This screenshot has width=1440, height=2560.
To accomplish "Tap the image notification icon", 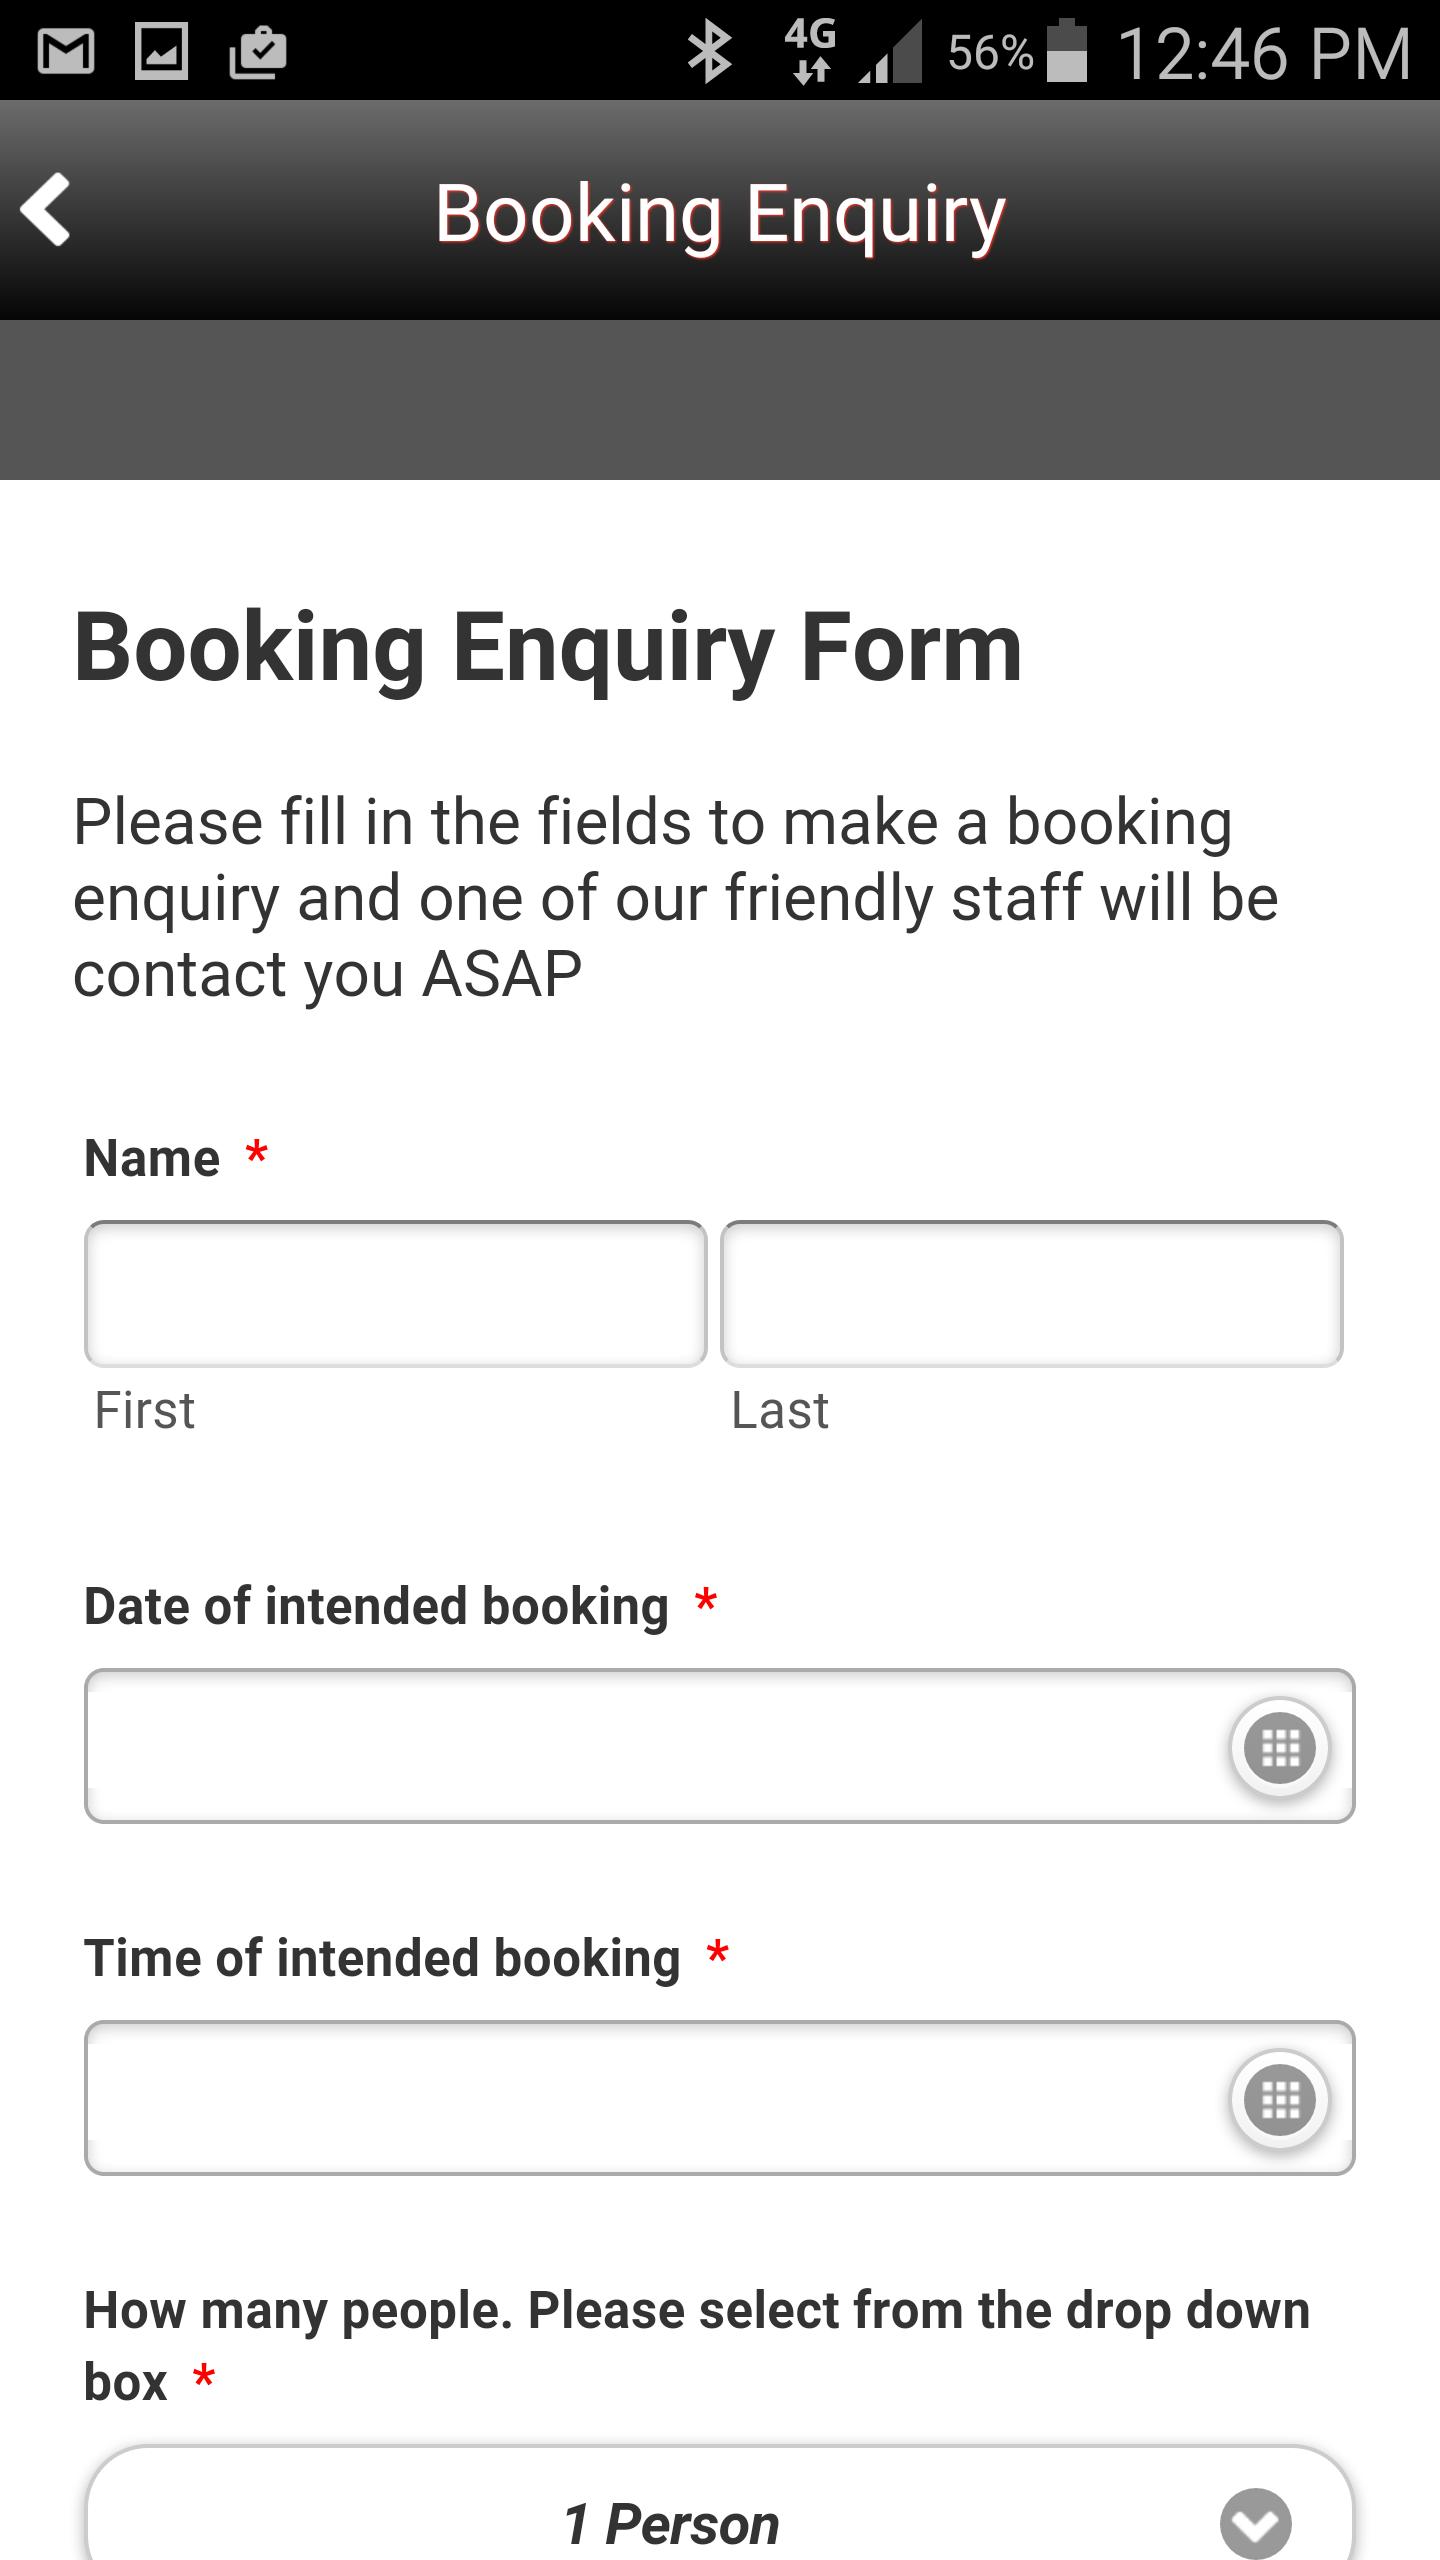I will (x=161, y=51).
